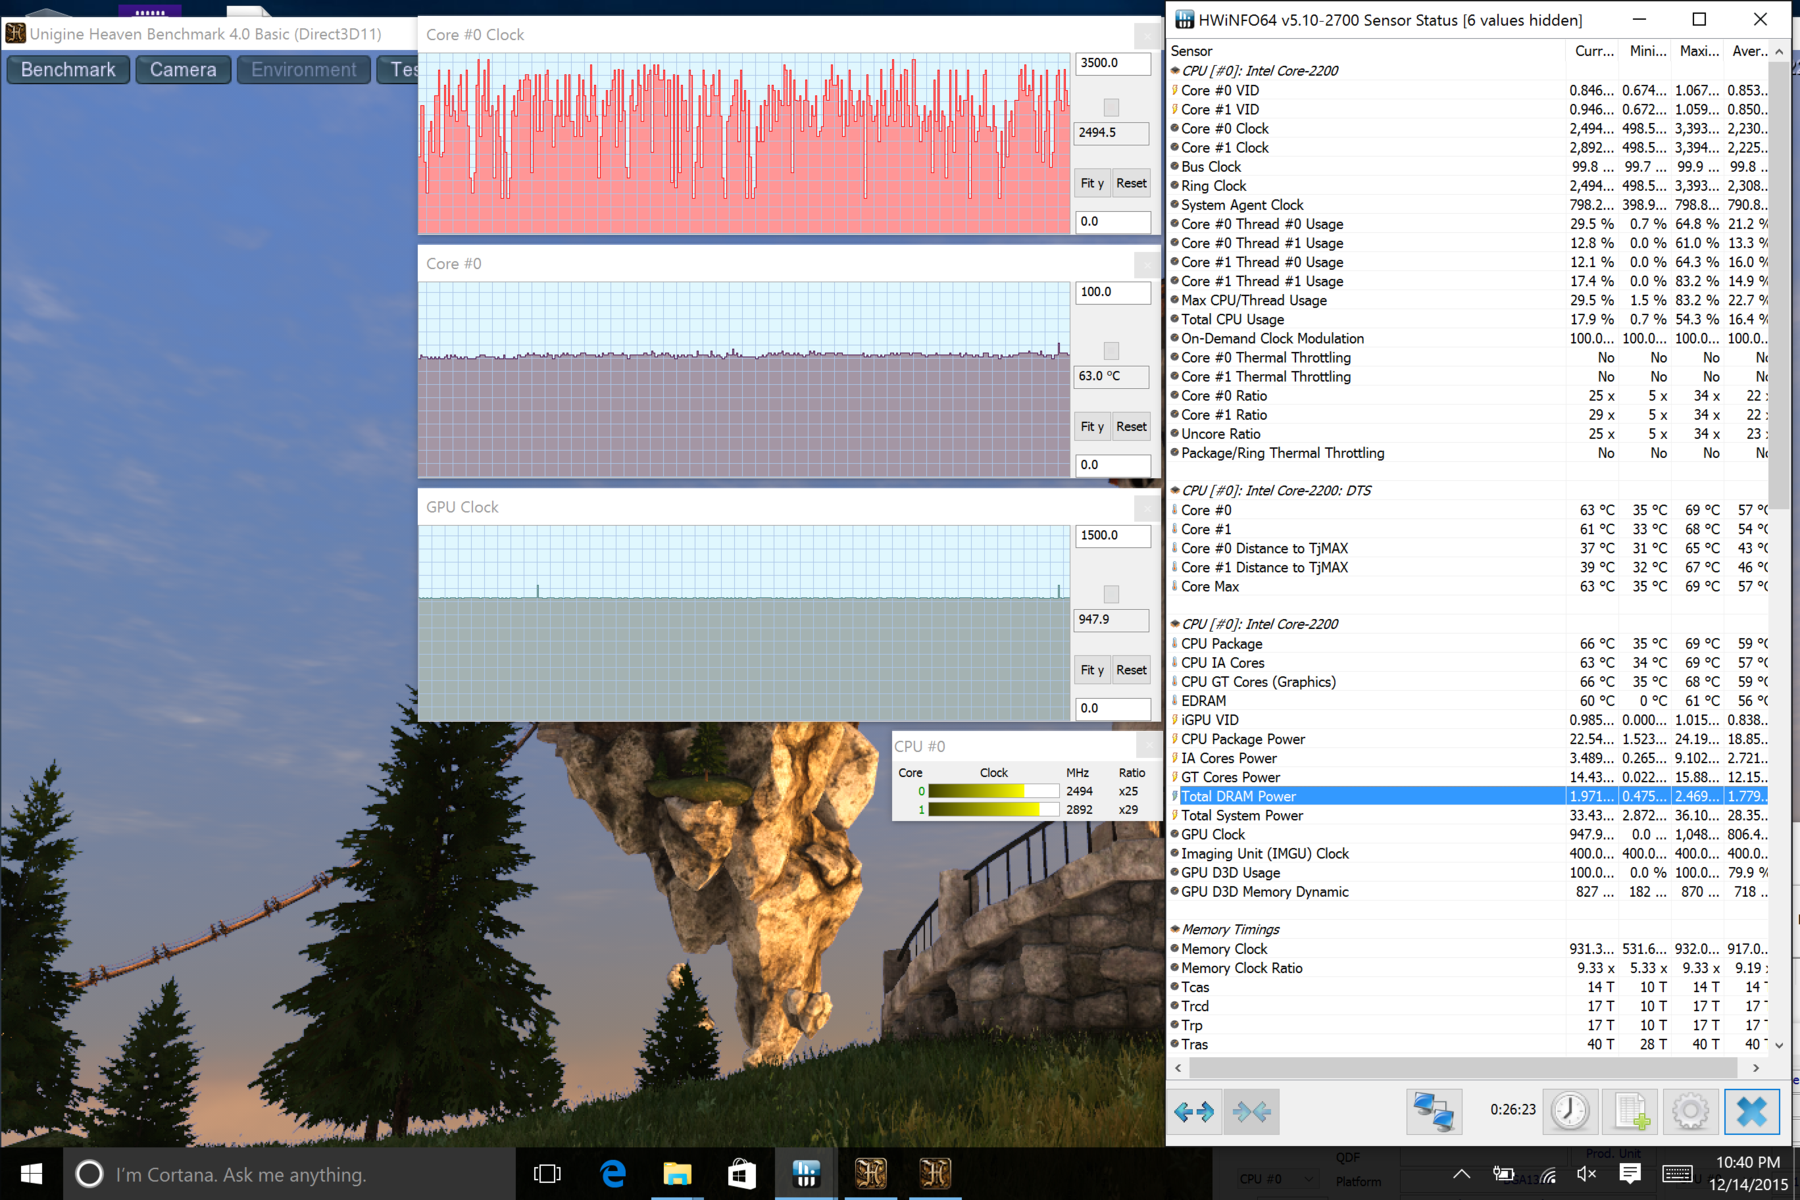Open the Microsoft Edge taskbar icon
Viewport: 1800px width, 1200px height.
click(x=613, y=1173)
